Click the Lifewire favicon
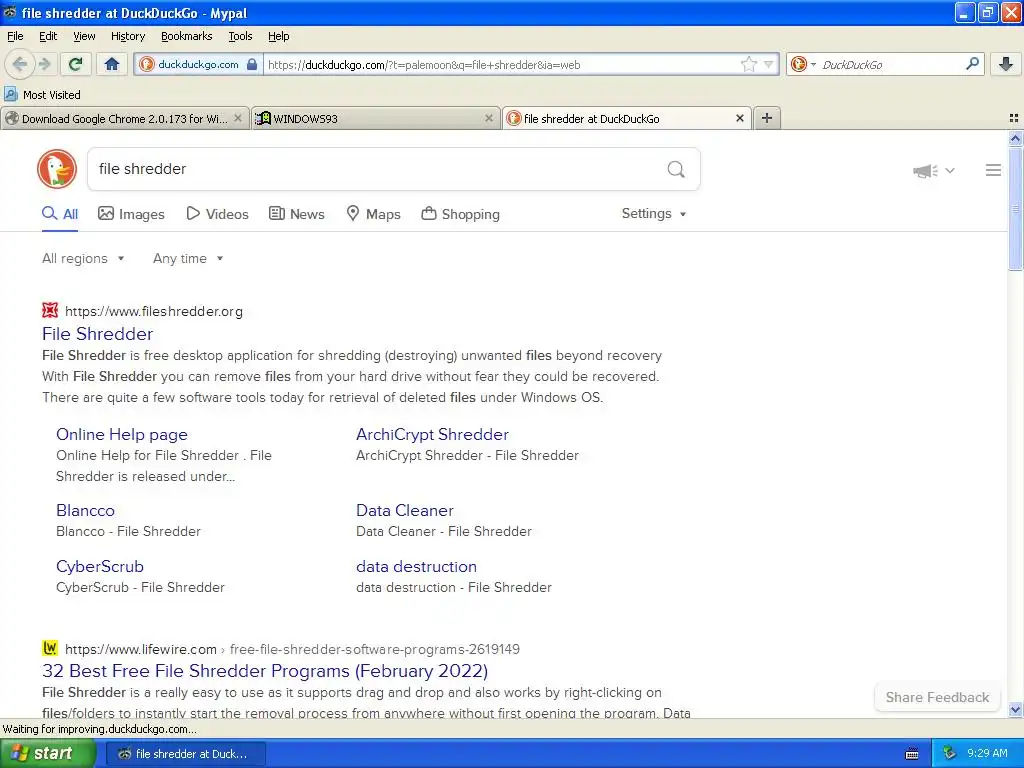Image resolution: width=1024 pixels, height=768 pixels. point(50,648)
